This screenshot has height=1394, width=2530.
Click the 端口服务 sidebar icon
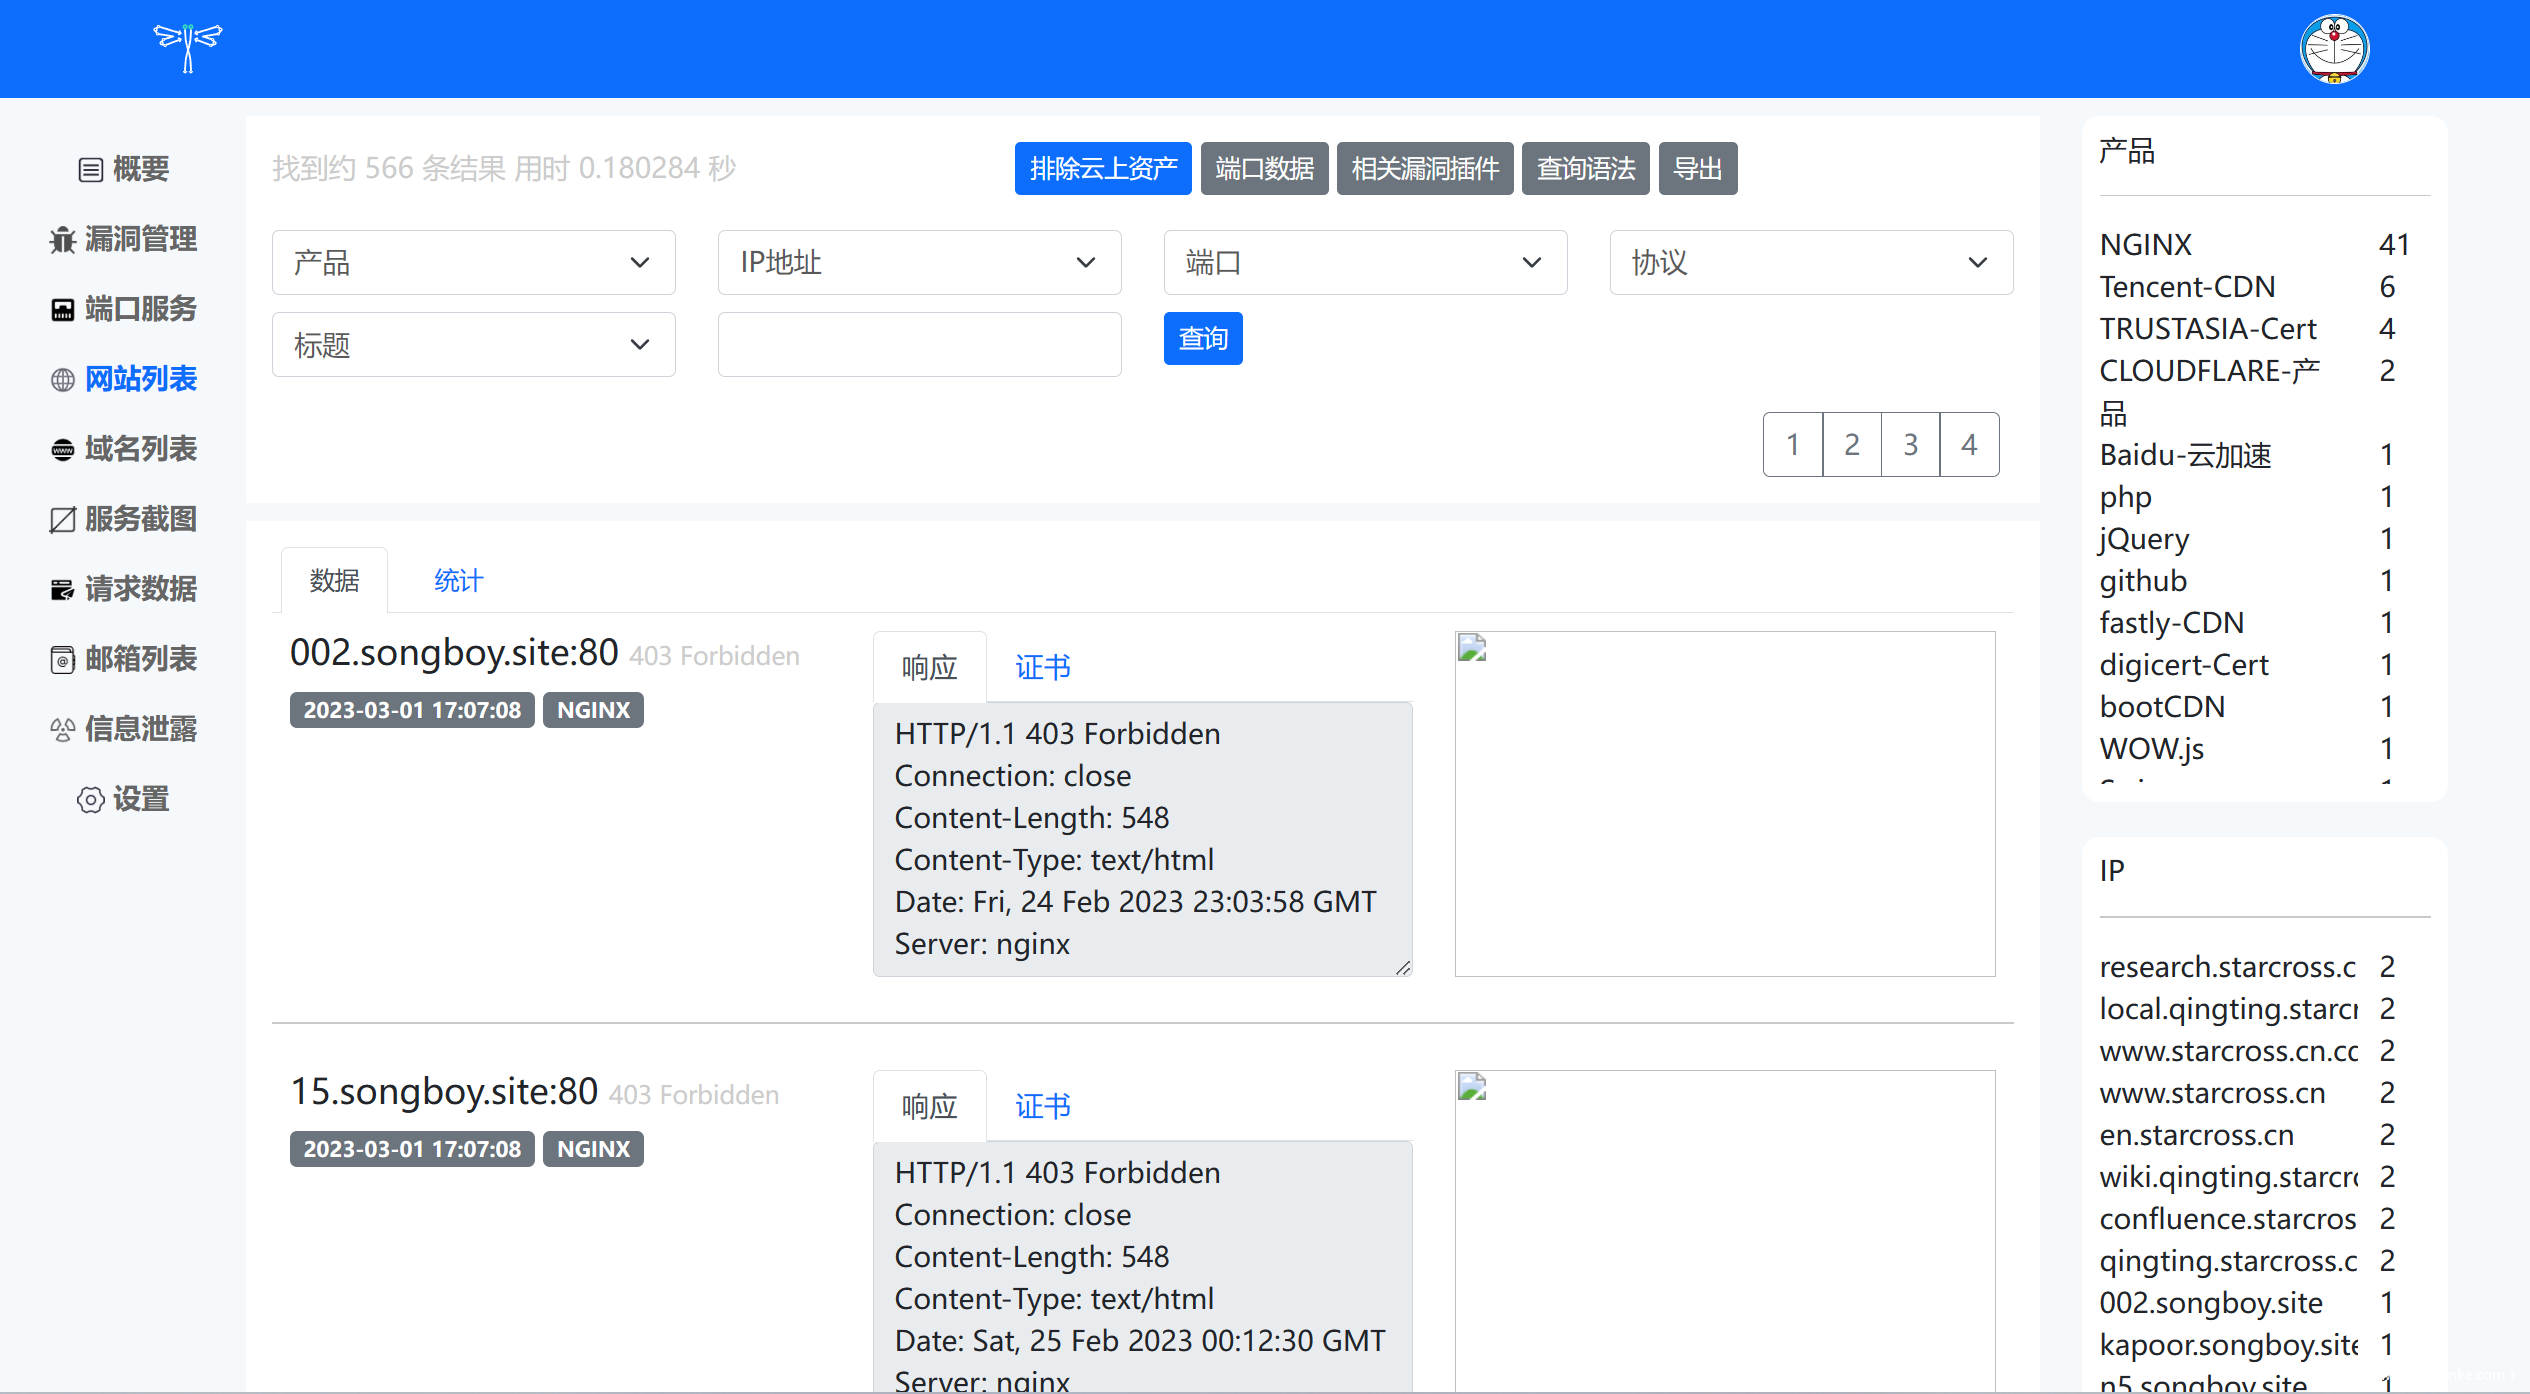point(63,310)
